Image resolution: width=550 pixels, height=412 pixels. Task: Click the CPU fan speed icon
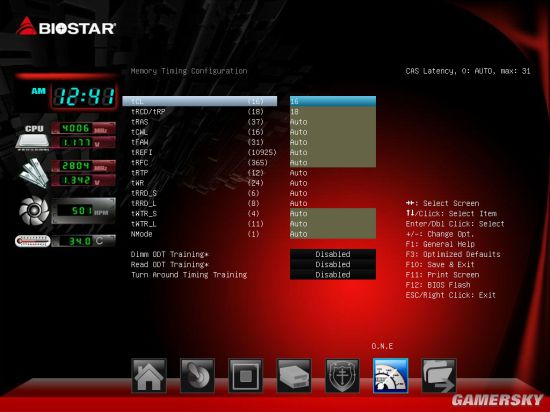(34, 211)
